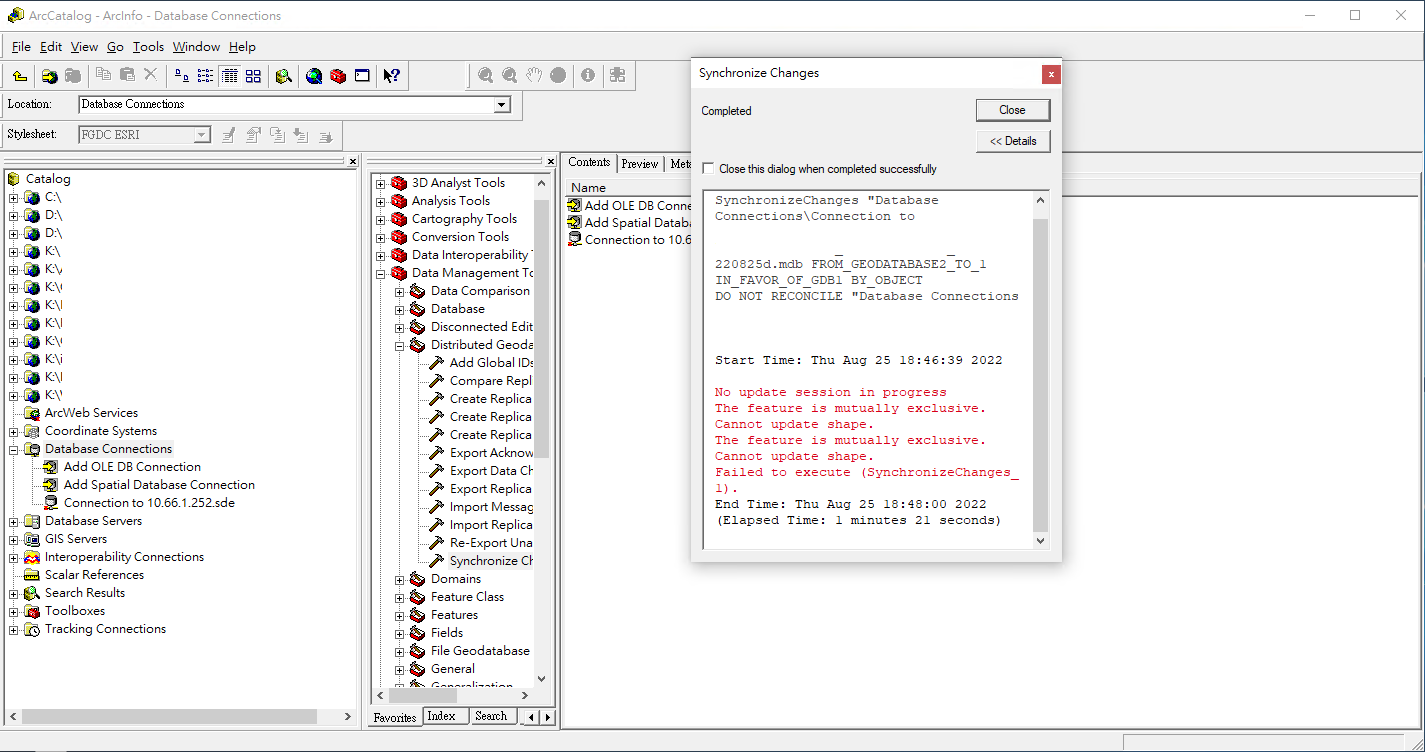Image resolution: width=1425 pixels, height=752 pixels.
Task: Expand the GIS Servers node
Action: (14, 539)
